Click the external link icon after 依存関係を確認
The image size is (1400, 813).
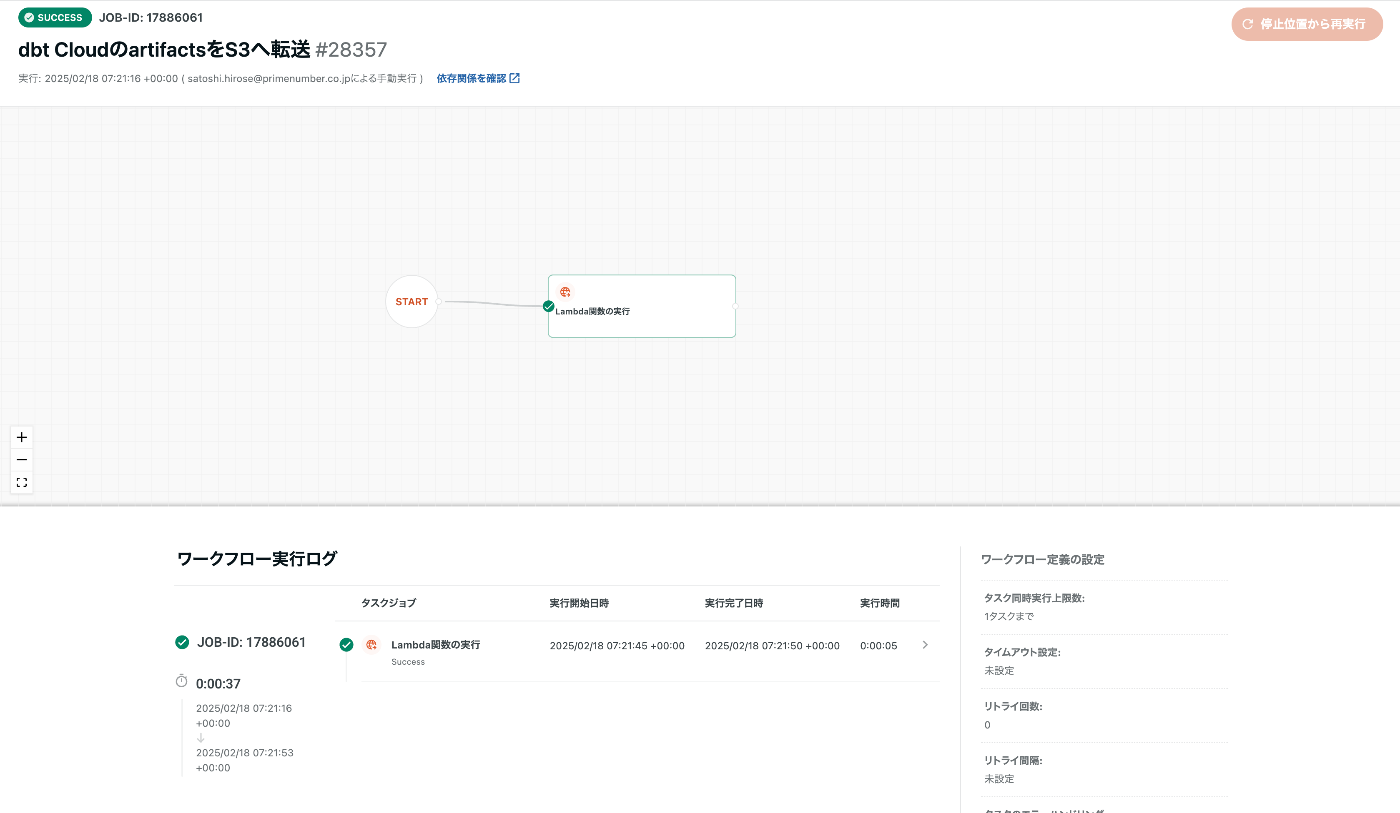coord(515,78)
